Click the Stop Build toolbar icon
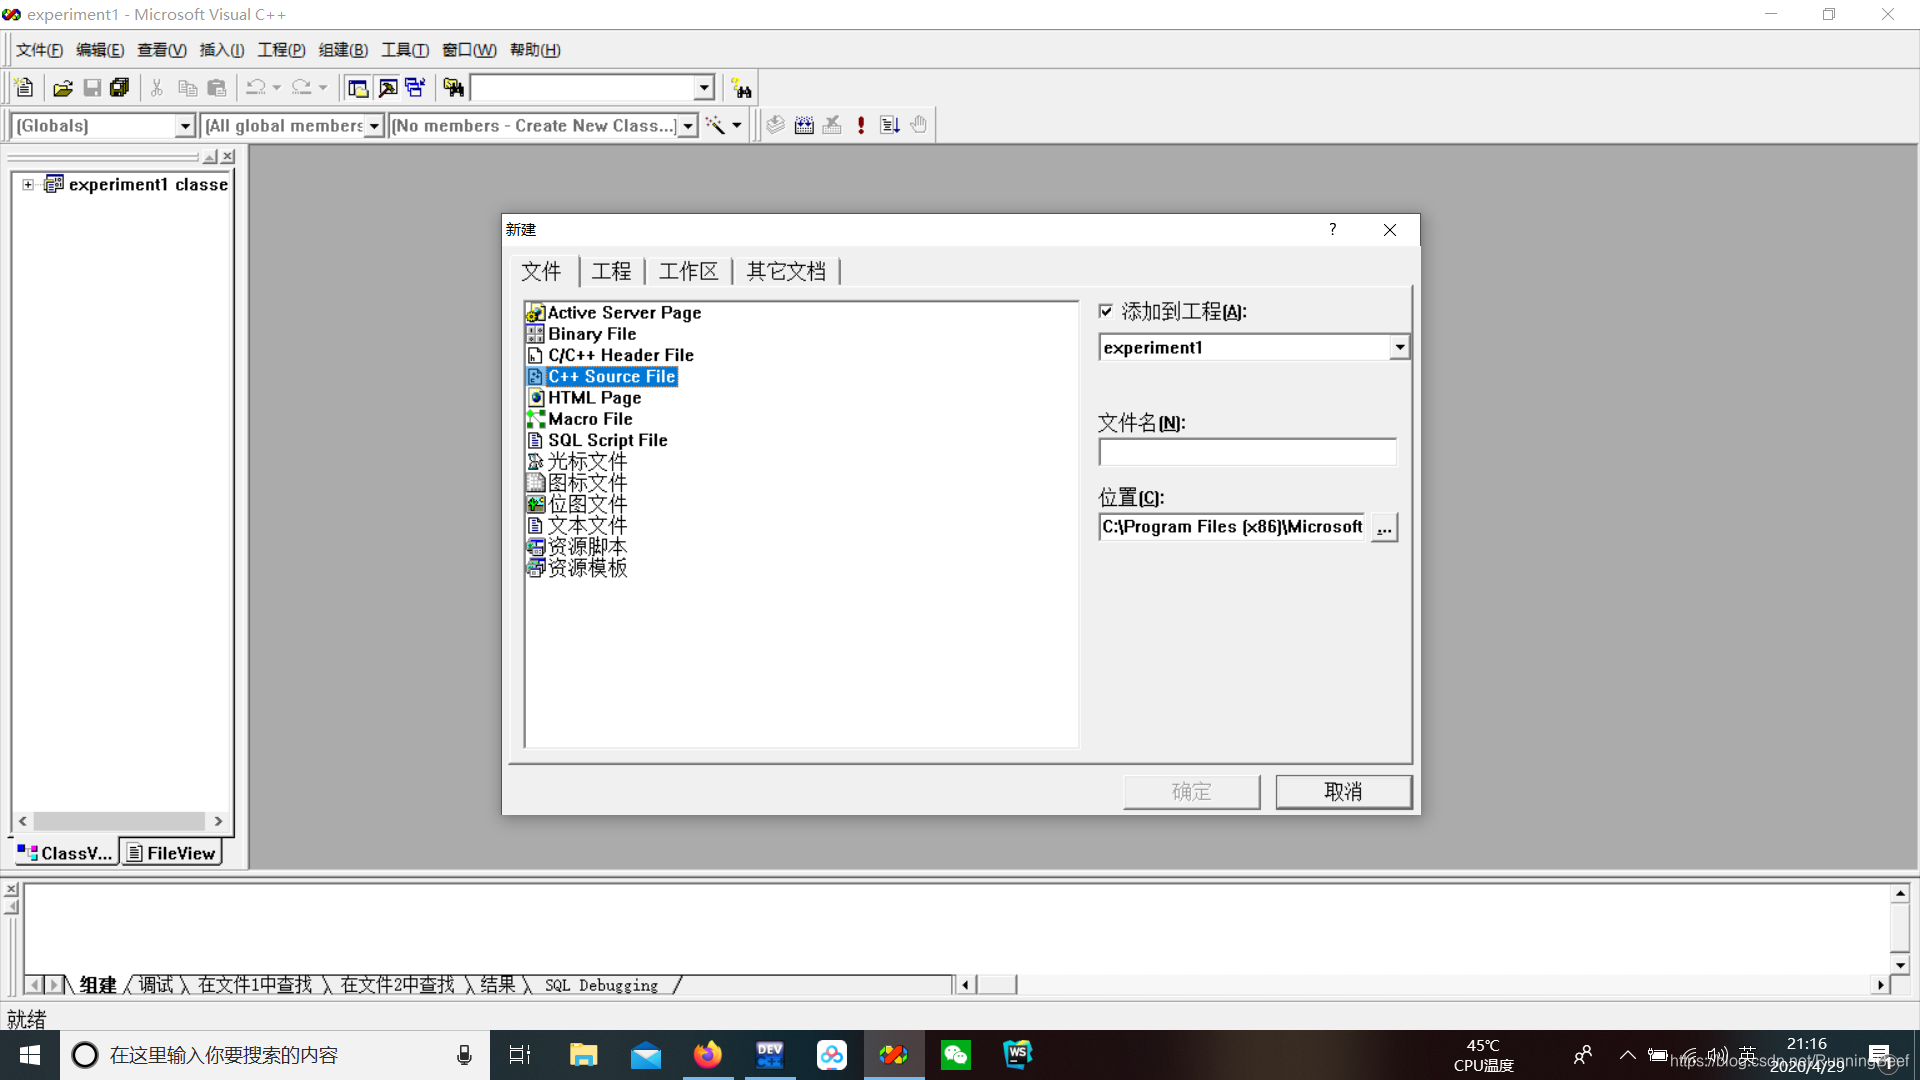1920x1080 pixels. (x=832, y=125)
